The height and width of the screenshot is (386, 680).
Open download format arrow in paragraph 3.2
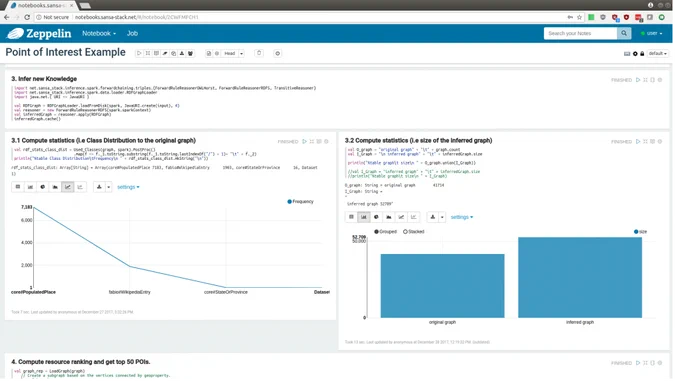coord(442,217)
